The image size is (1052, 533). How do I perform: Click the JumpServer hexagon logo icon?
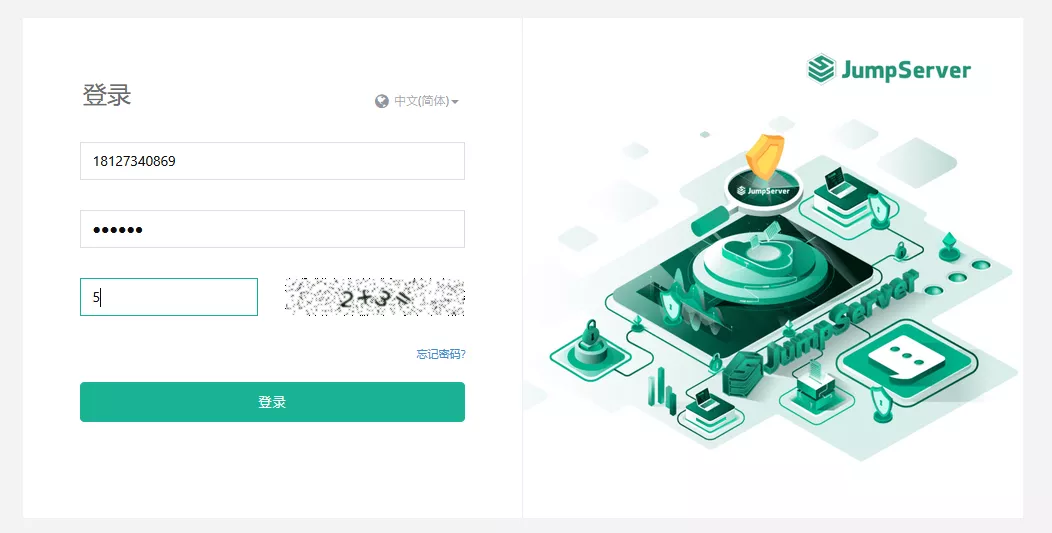pos(821,69)
